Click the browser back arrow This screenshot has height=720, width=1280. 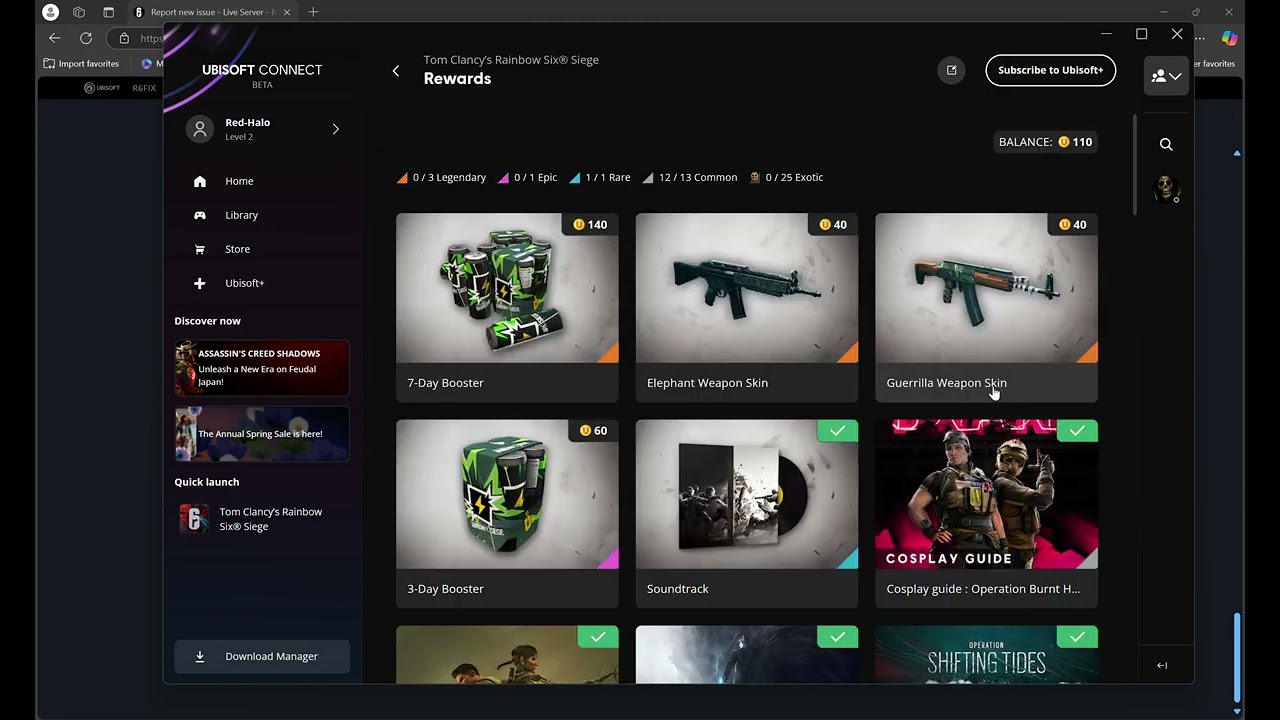[55, 38]
